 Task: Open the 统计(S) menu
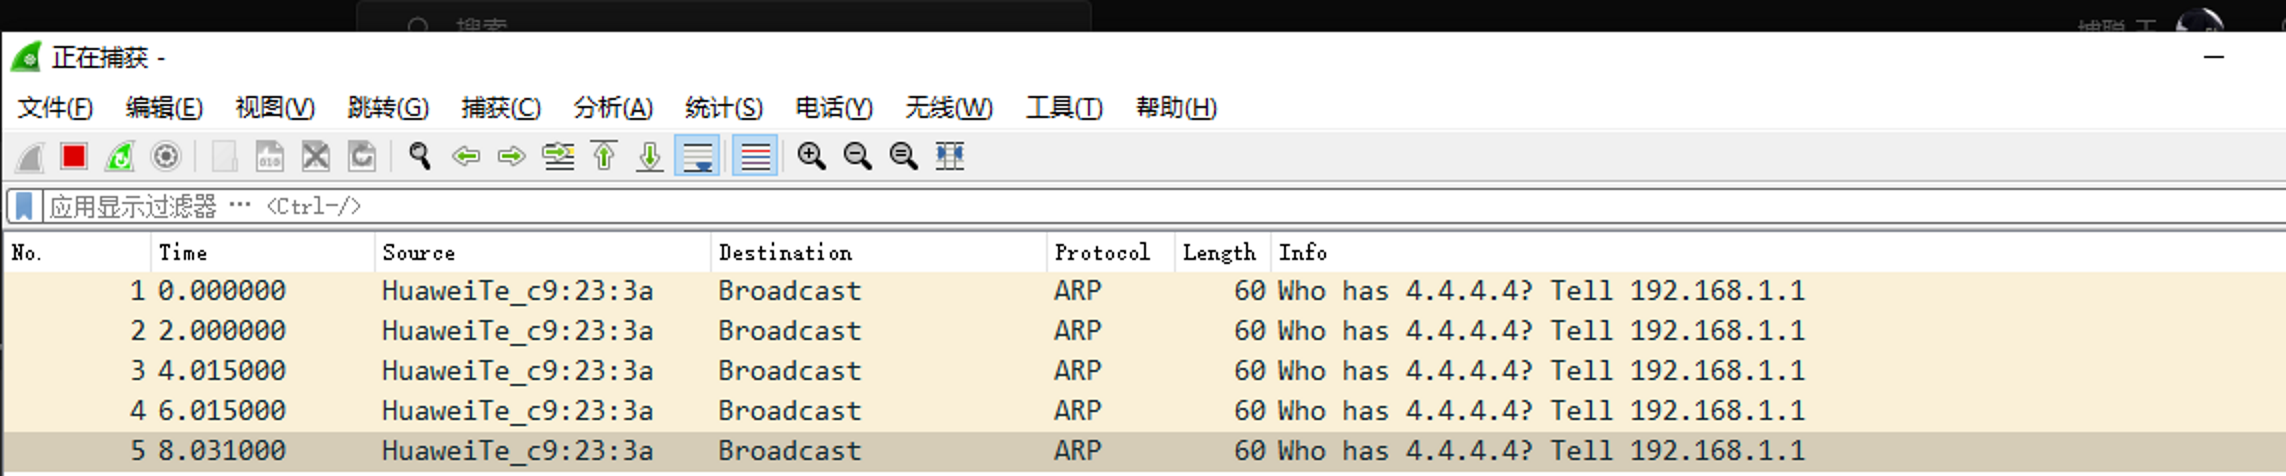pos(724,107)
